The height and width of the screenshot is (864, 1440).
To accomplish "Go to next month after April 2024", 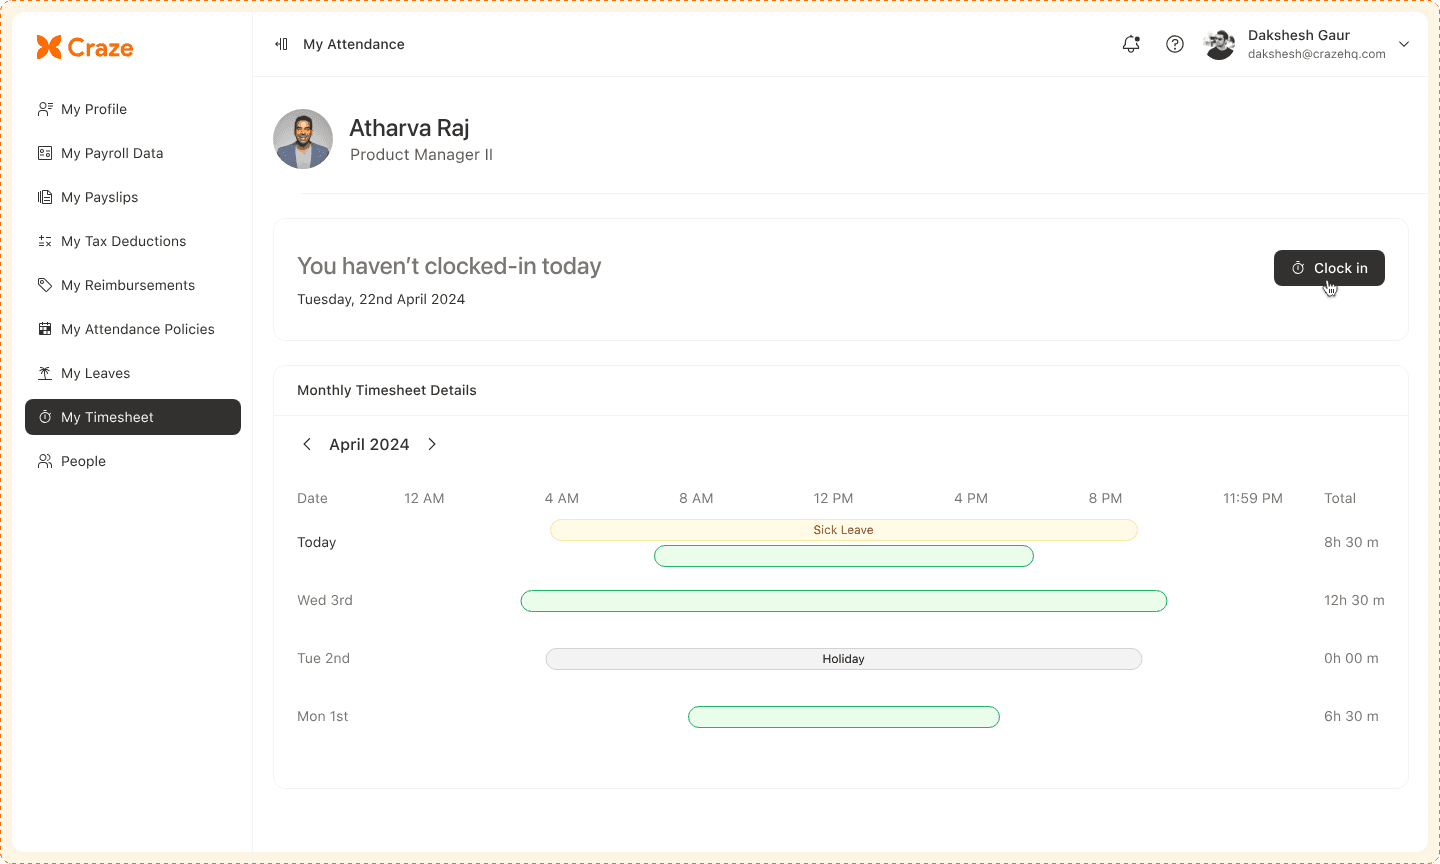I will click(432, 444).
